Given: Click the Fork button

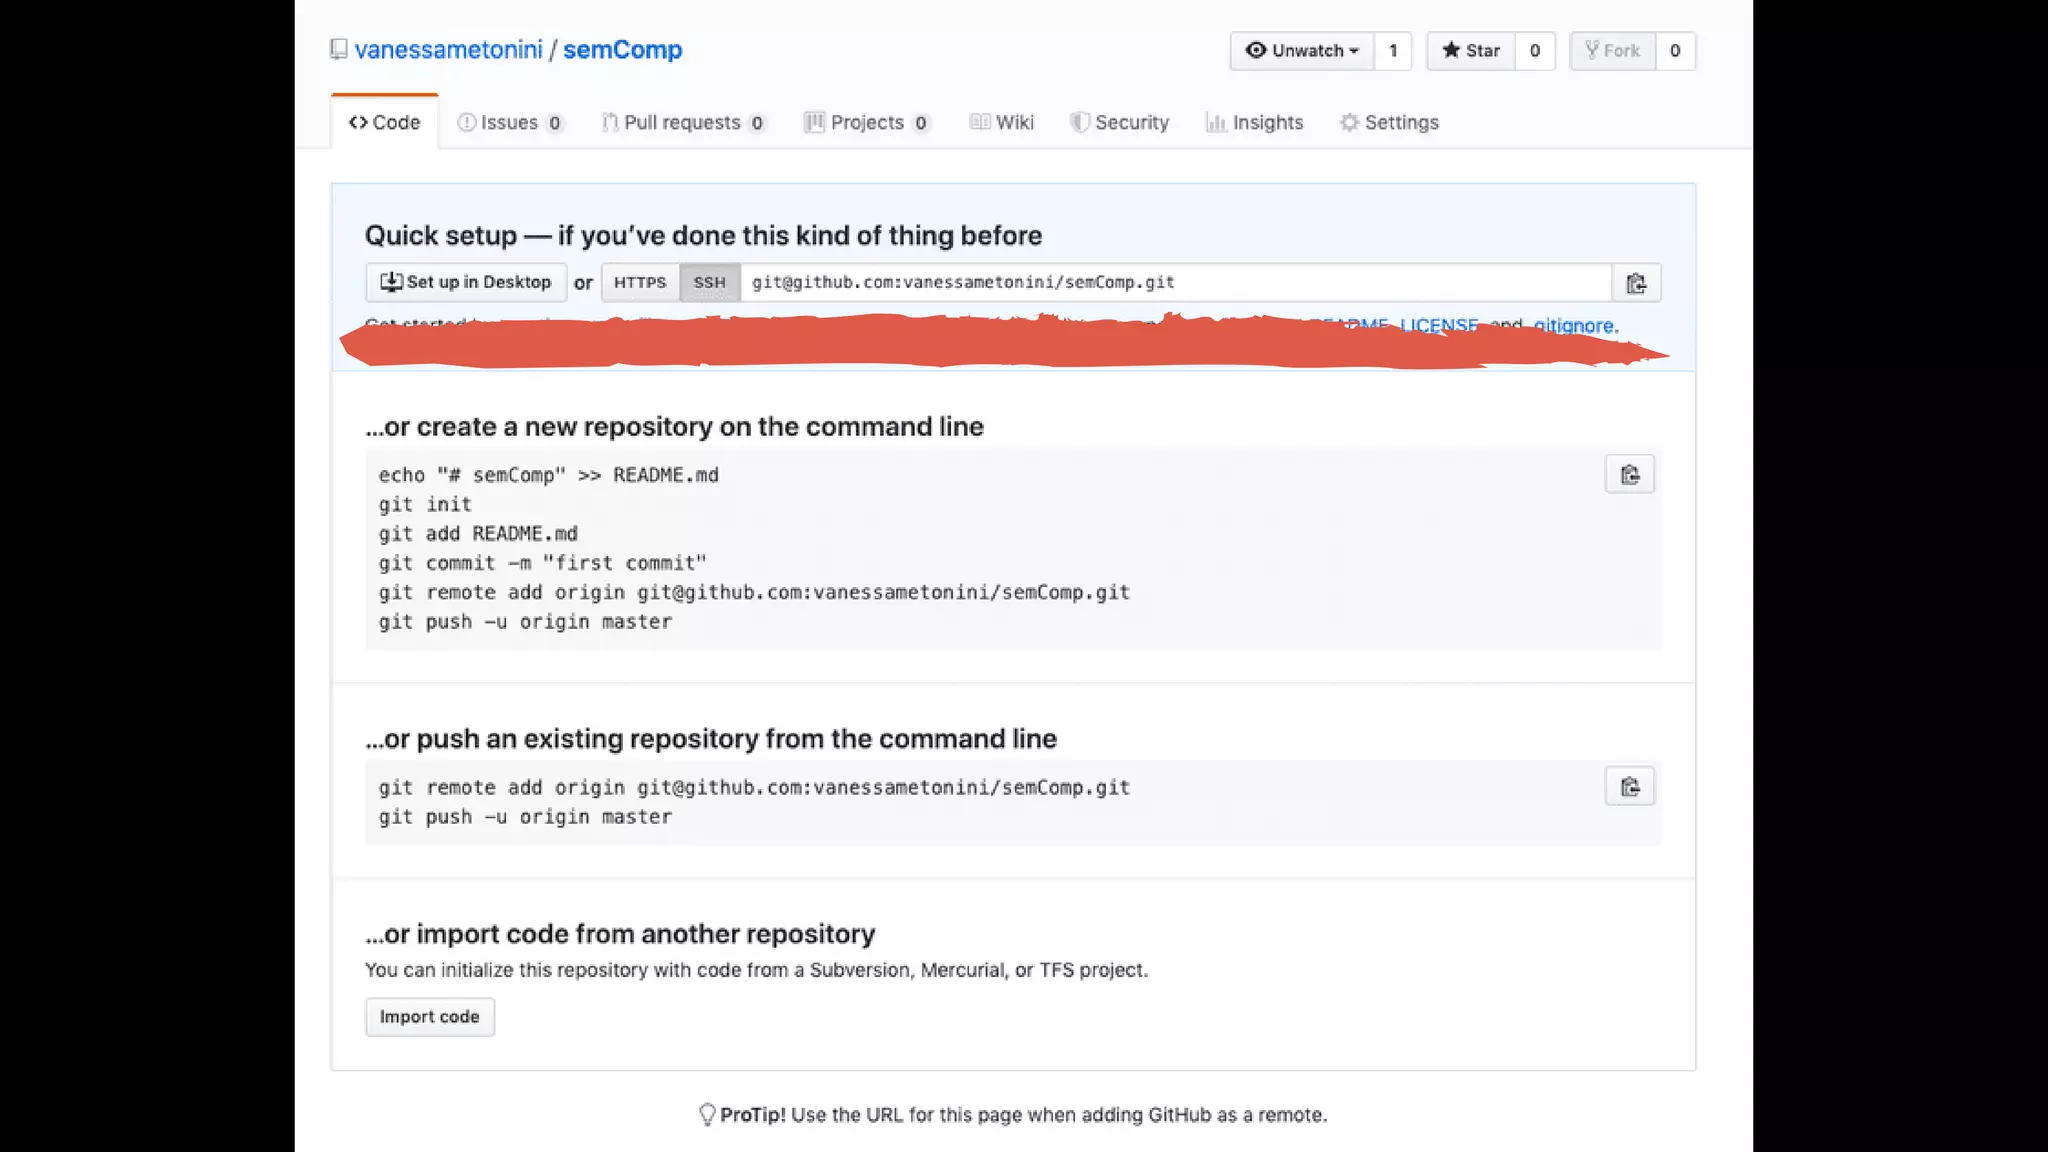Looking at the screenshot, I should click(x=1612, y=51).
